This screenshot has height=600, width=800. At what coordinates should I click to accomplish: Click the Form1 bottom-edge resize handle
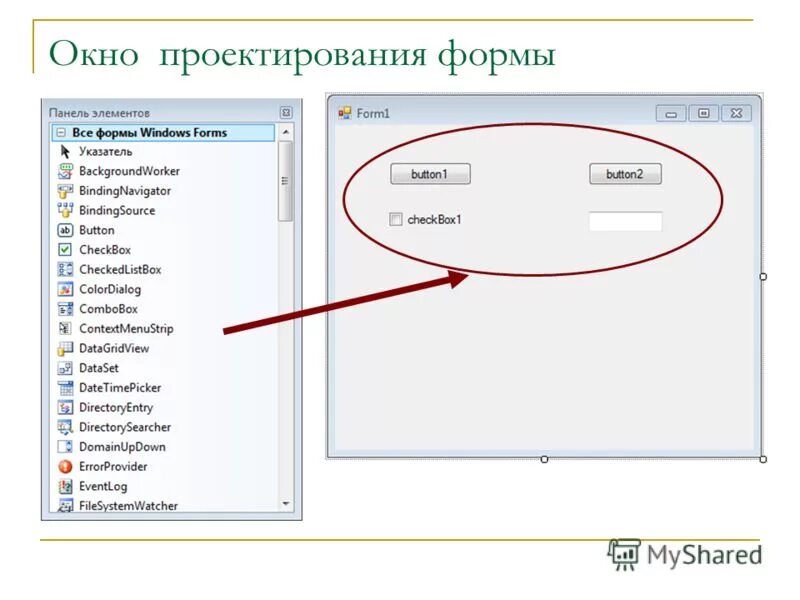(x=544, y=459)
